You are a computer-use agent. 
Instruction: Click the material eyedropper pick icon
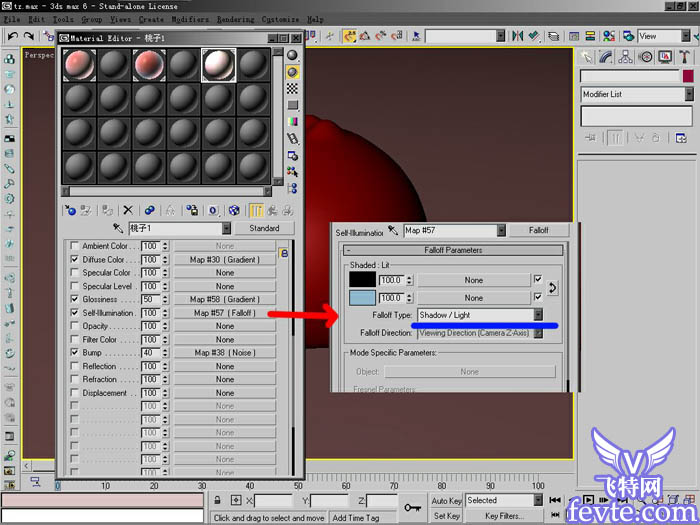tap(117, 229)
